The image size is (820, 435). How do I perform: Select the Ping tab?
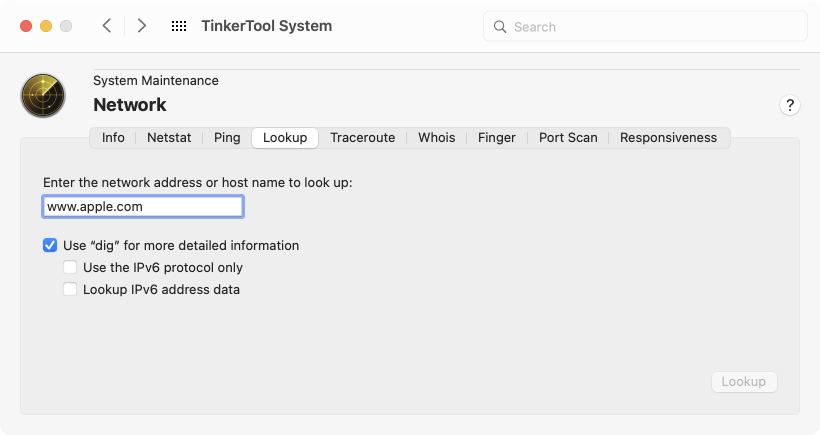point(227,138)
